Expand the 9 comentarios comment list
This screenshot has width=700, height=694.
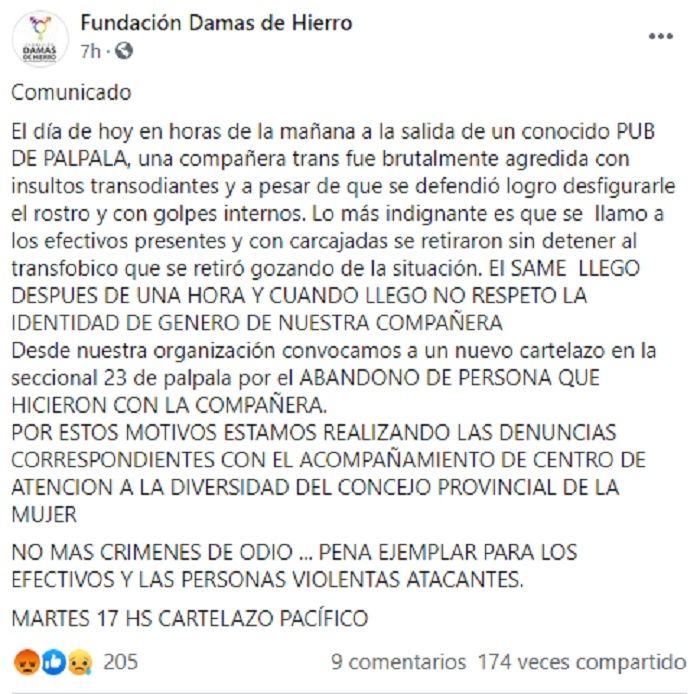[x=398, y=662]
